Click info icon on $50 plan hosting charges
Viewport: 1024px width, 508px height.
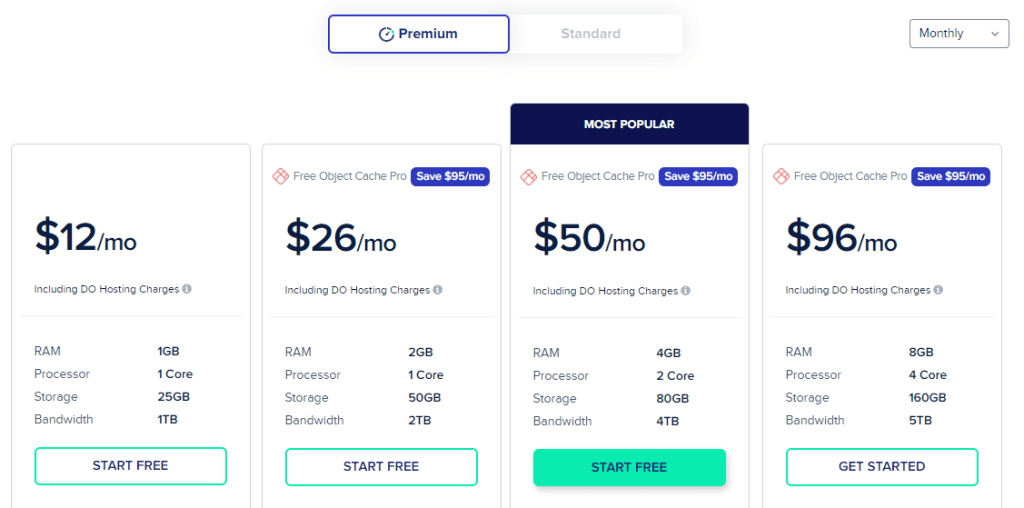click(x=685, y=291)
